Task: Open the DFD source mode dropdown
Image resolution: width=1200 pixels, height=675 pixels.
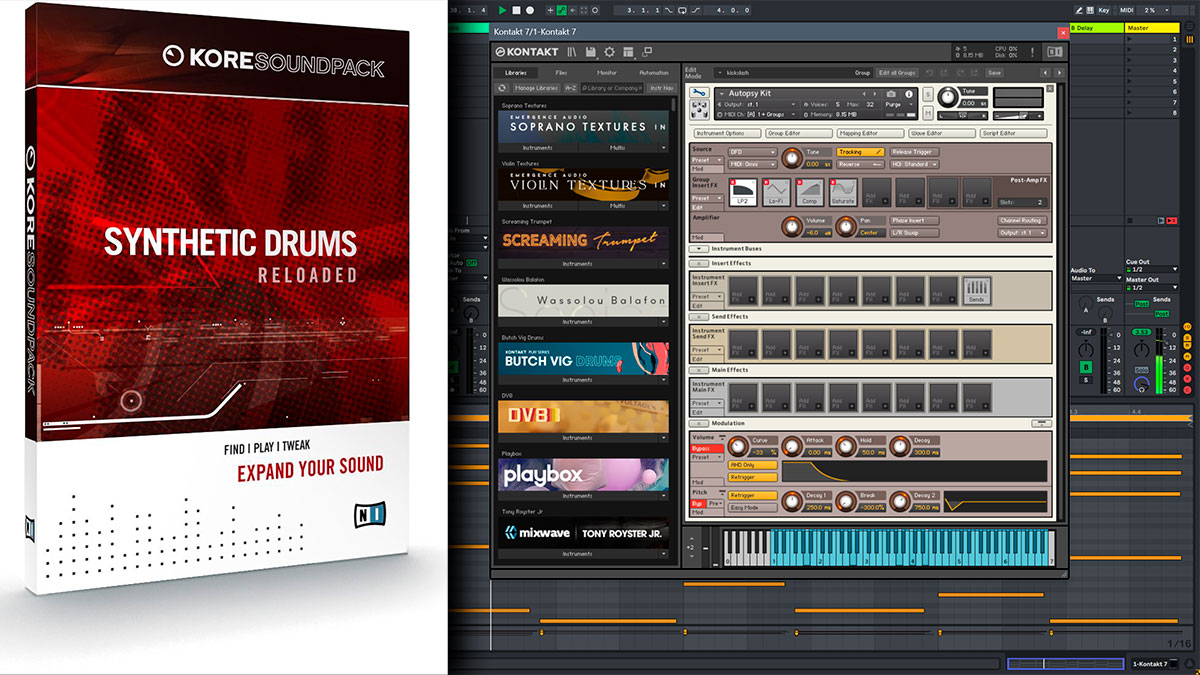Action: tap(752, 152)
